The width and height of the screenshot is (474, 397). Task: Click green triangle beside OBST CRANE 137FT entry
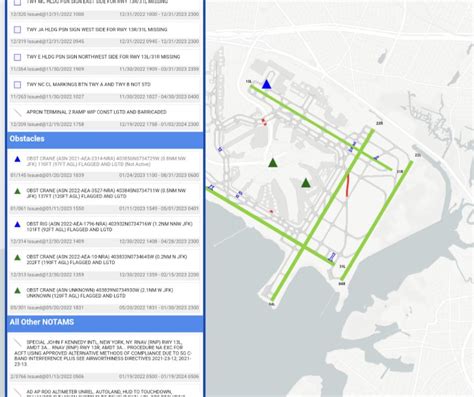click(x=18, y=191)
